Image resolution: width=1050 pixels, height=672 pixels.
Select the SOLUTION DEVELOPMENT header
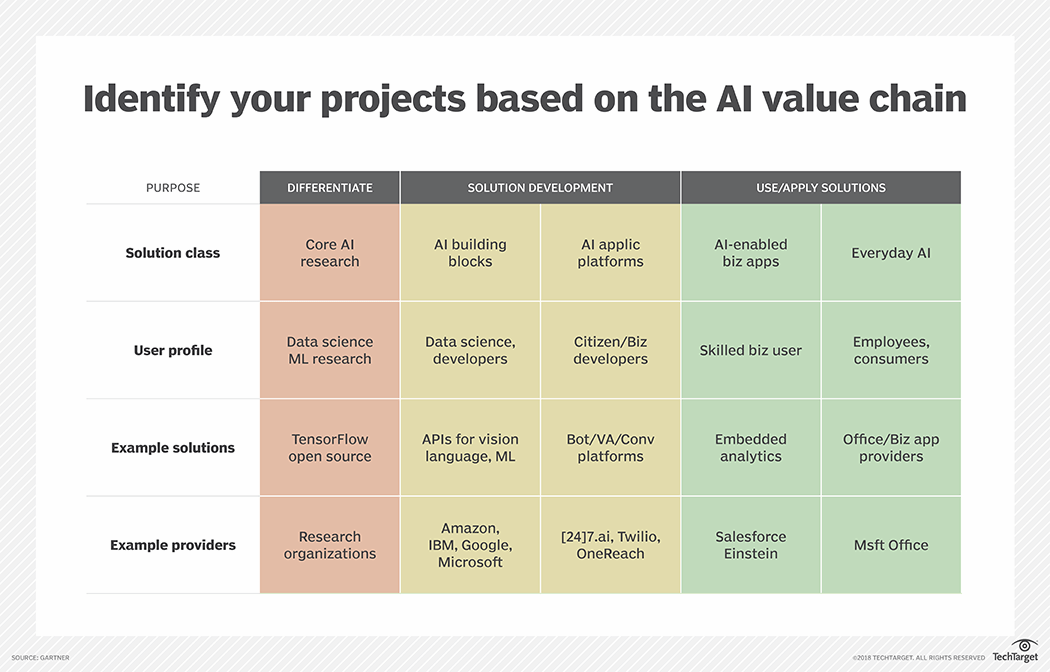point(540,188)
